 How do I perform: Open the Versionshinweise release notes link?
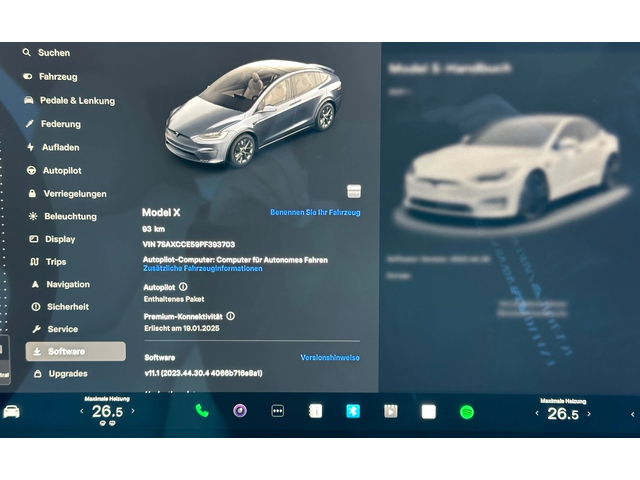330,358
